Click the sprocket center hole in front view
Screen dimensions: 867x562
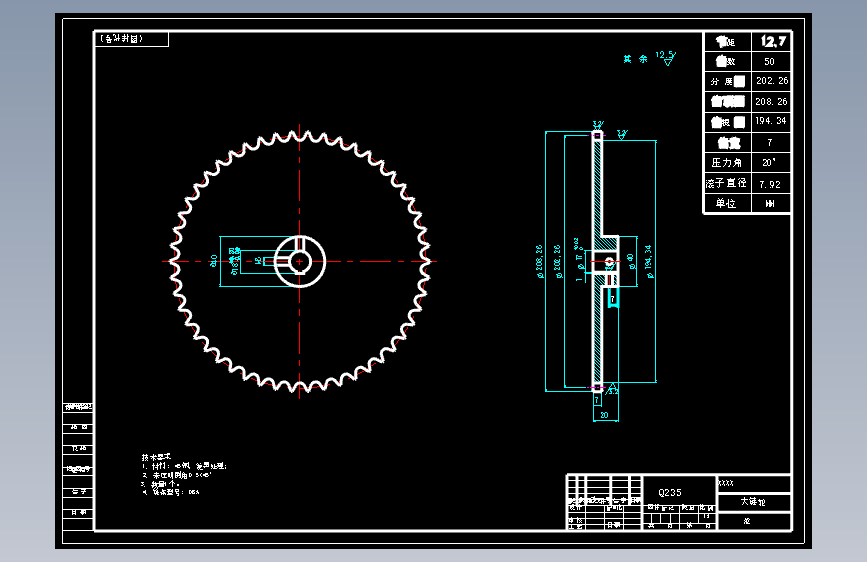click(300, 261)
